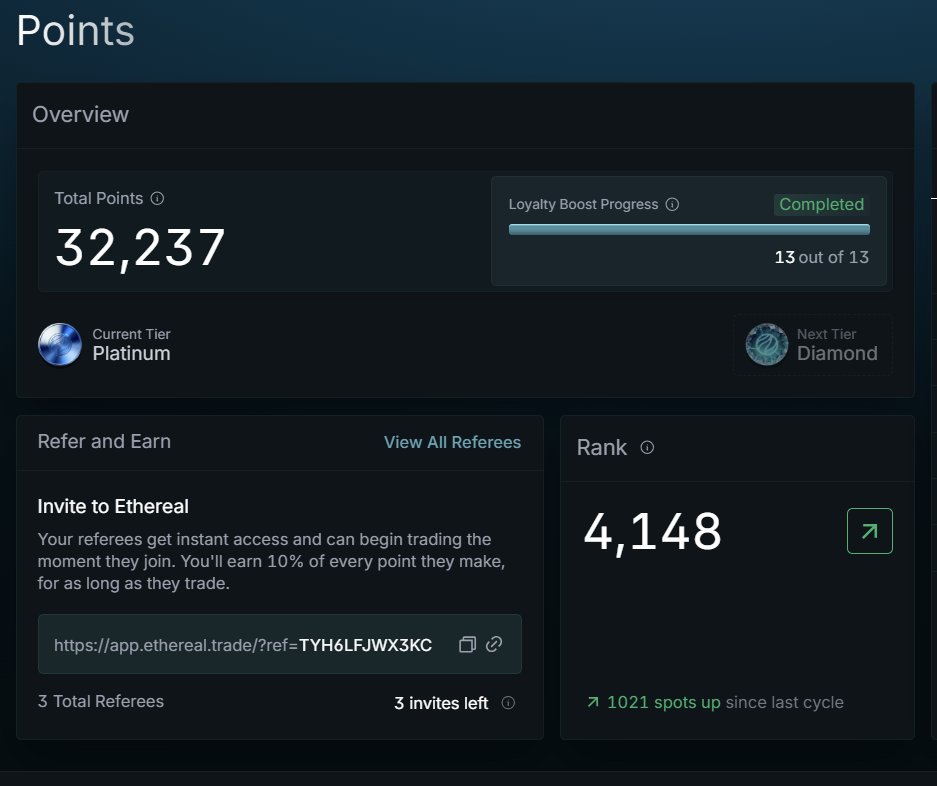Click the Current Tier Platinum label
937x786 pixels.
click(131, 344)
